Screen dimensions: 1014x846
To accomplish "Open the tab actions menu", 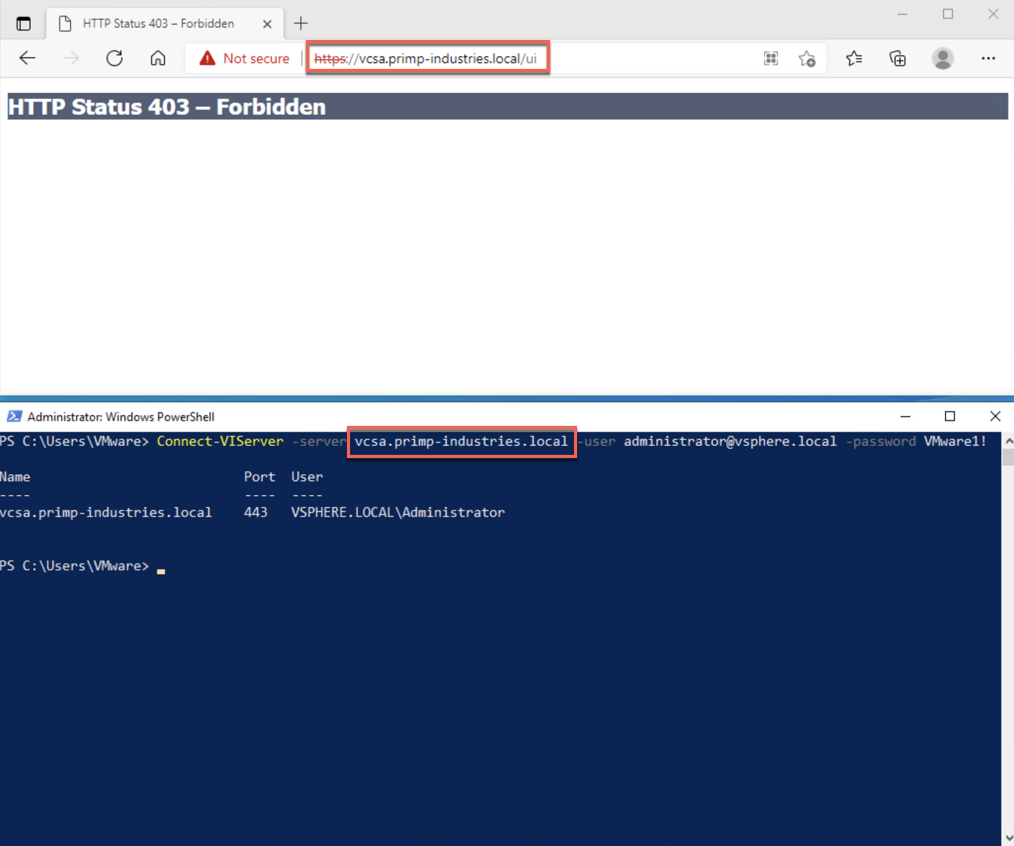I will [22, 22].
